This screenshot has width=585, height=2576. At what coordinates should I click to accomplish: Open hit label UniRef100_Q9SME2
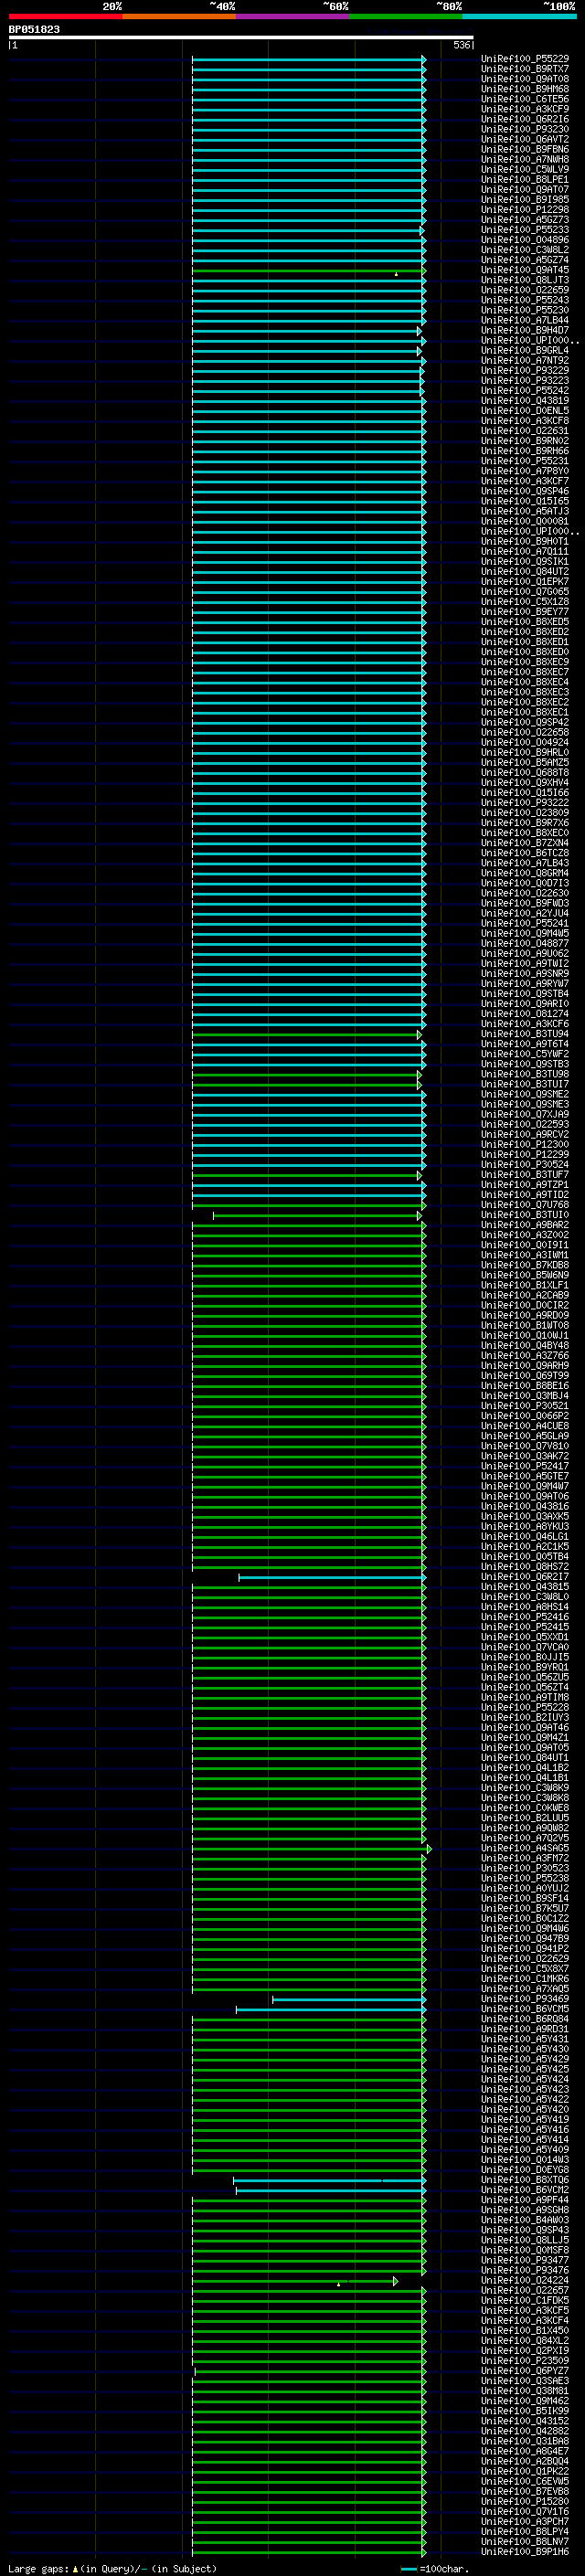coord(525,1094)
